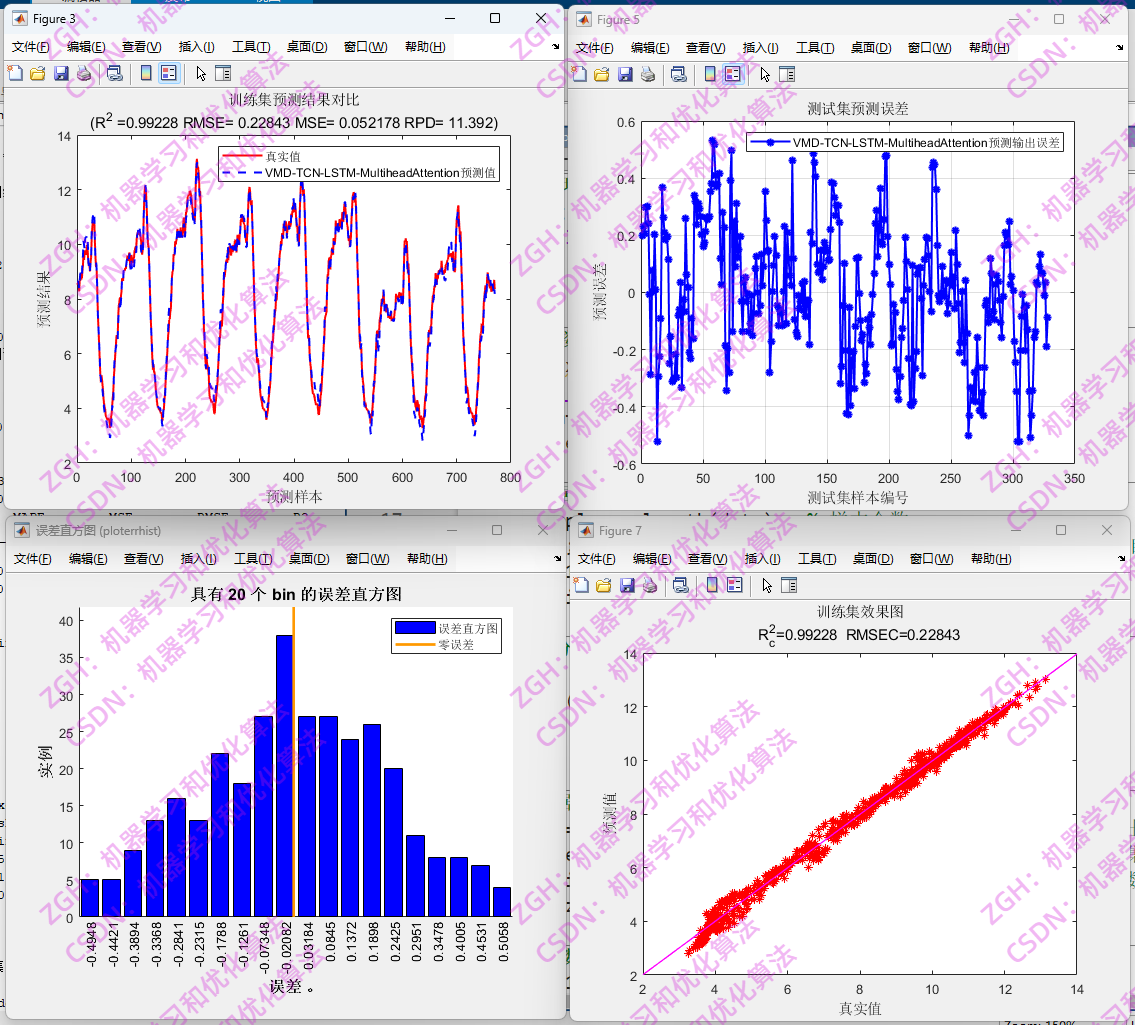Image resolution: width=1135 pixels, height=1025 pixels.
Task: Click the dock arrow in Figure 5 menu bar
Action: click(x=1120, y=48)
